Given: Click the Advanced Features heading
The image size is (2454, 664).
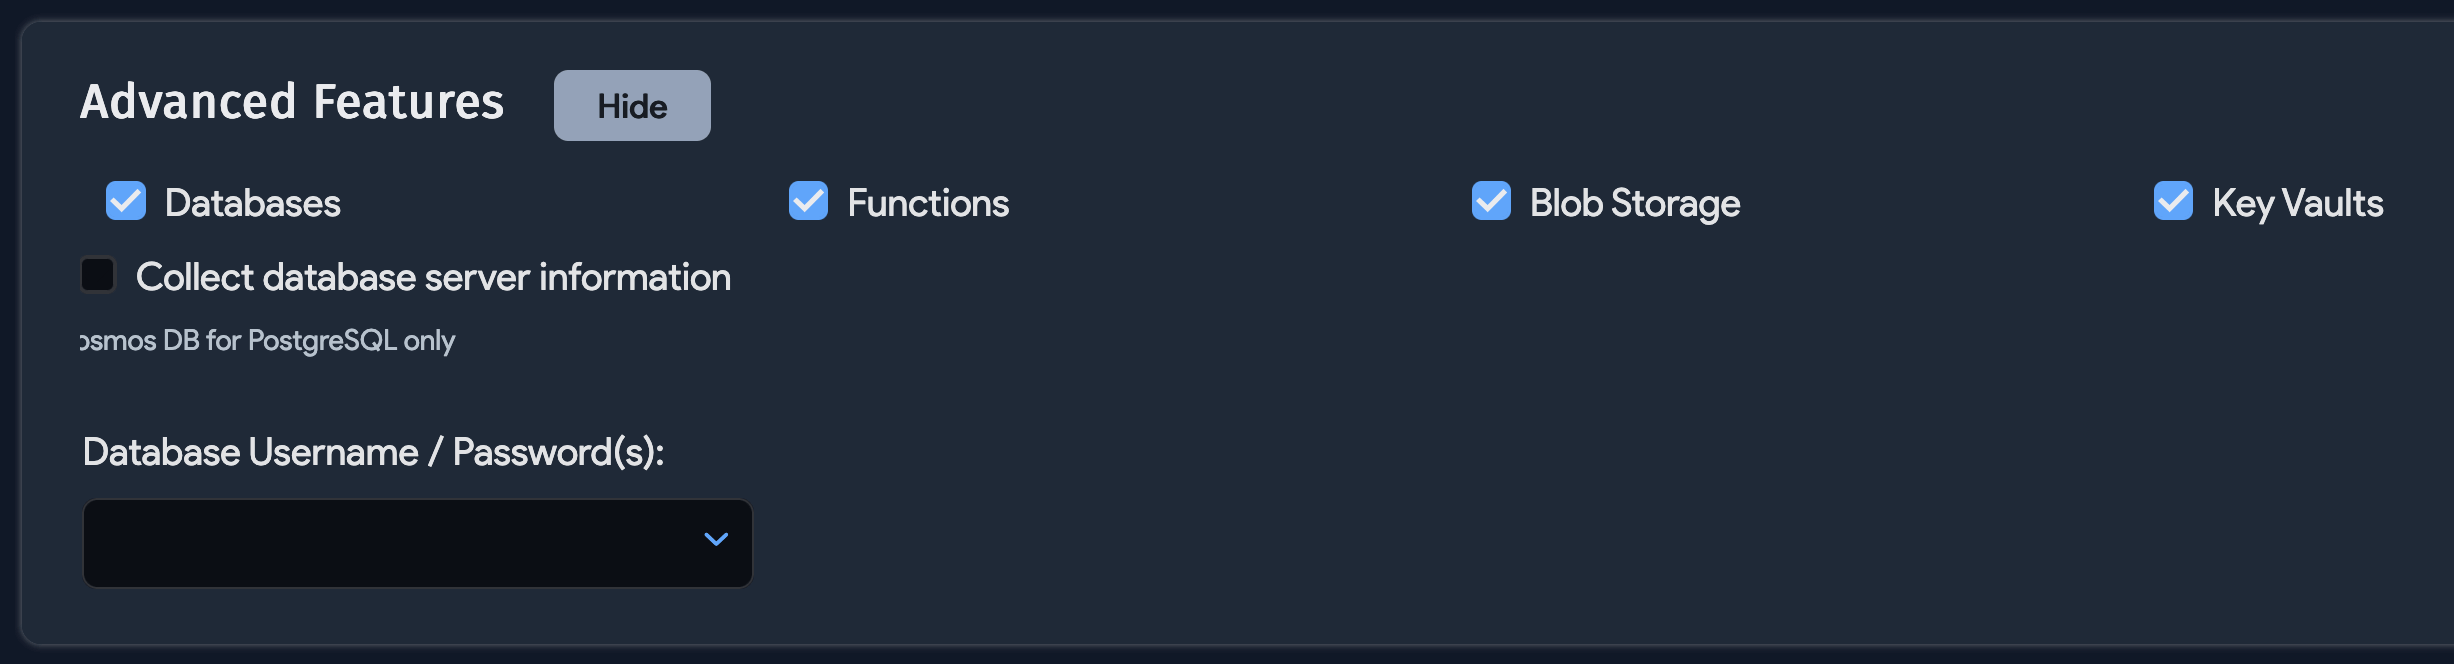Looking at the screenshot, I should click(x=292, y=101).
